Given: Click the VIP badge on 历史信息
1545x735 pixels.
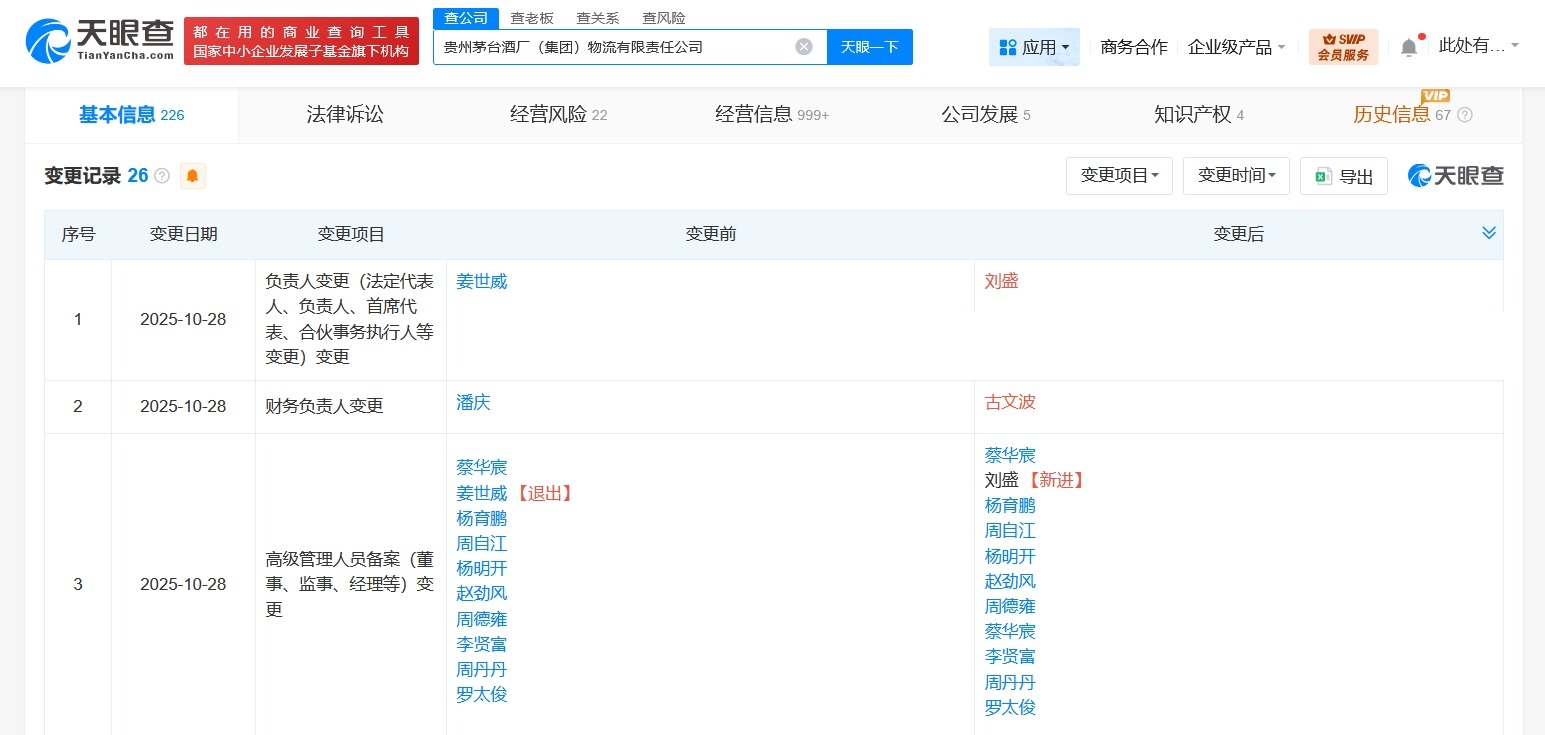Looking at the screenshot, I should tap(1435, 96).
